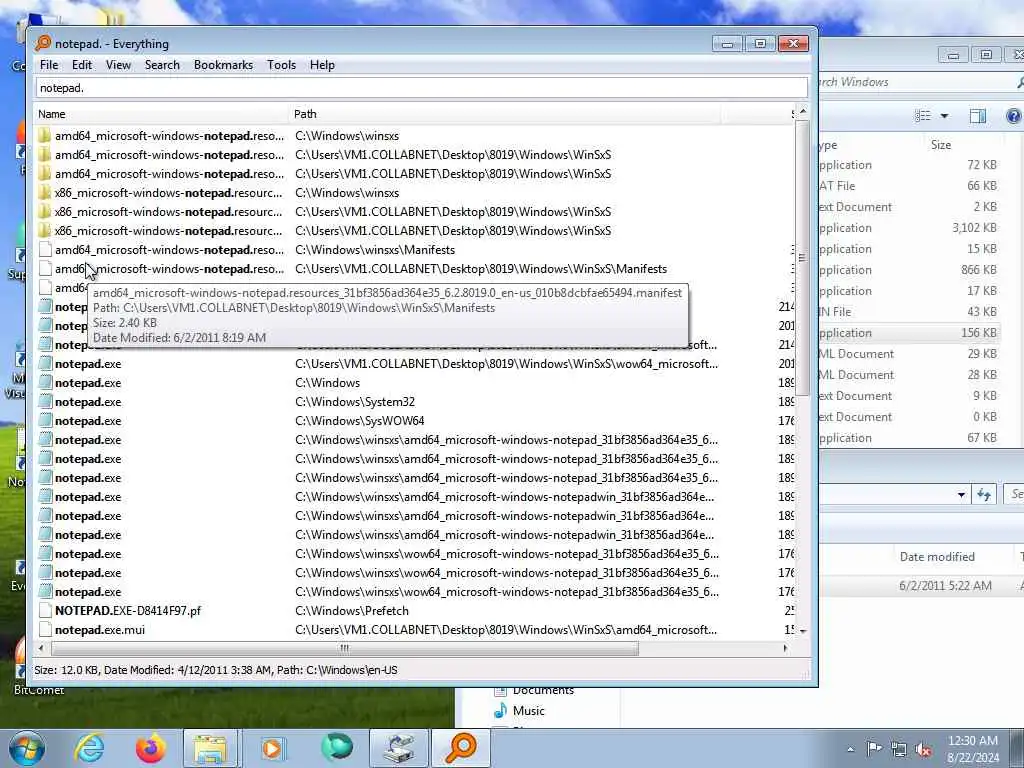Open the Tools menu
The height and width of the screenshot is (768, 1024).
[281, 65]
